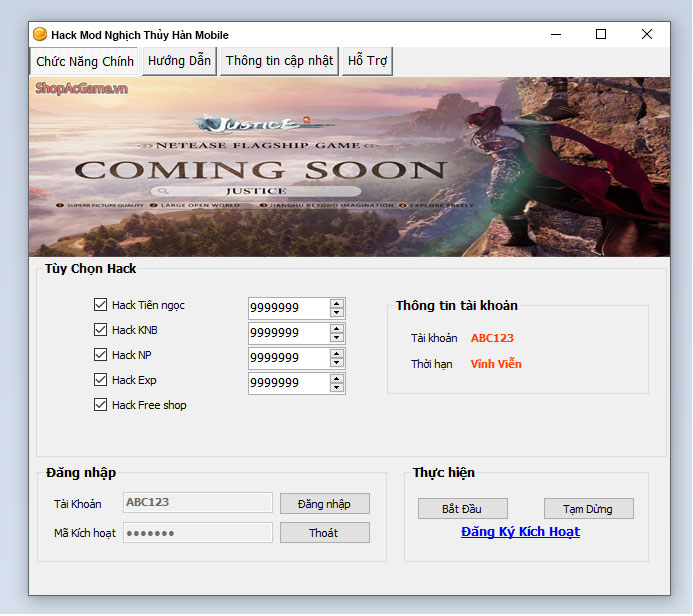This screenshot has height=616, width=693.
Task: Open the Đăng Ký Kích Hoạt link
Action: [x=520, y=532]
